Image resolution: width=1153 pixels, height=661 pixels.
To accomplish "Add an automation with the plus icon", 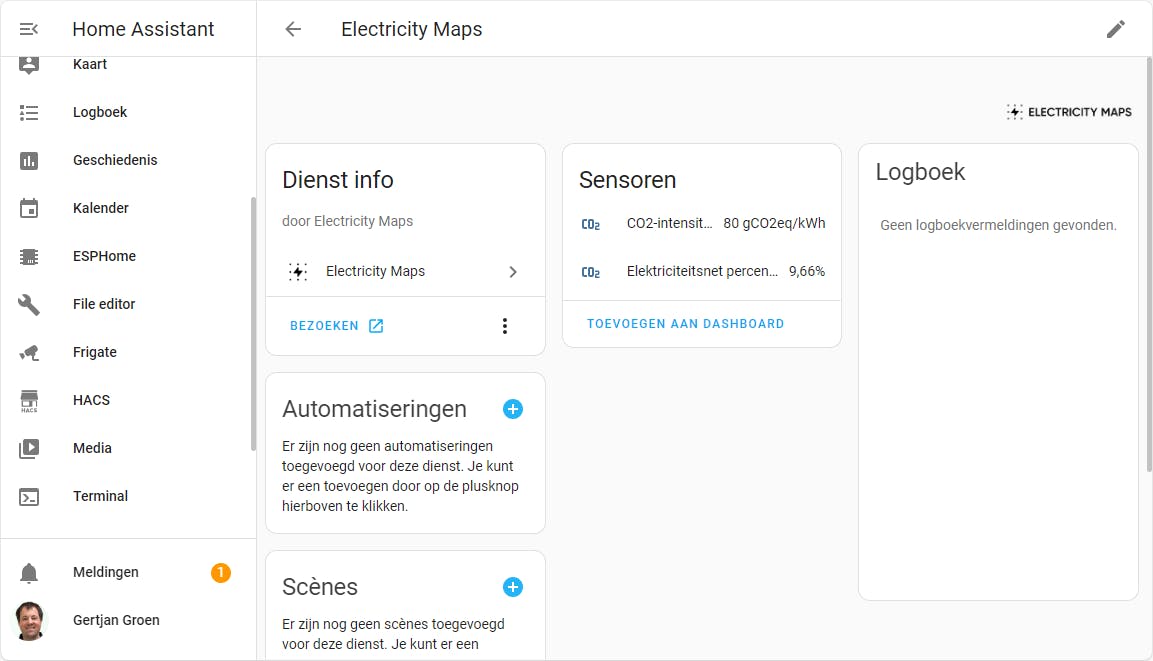I will (513, 409).
